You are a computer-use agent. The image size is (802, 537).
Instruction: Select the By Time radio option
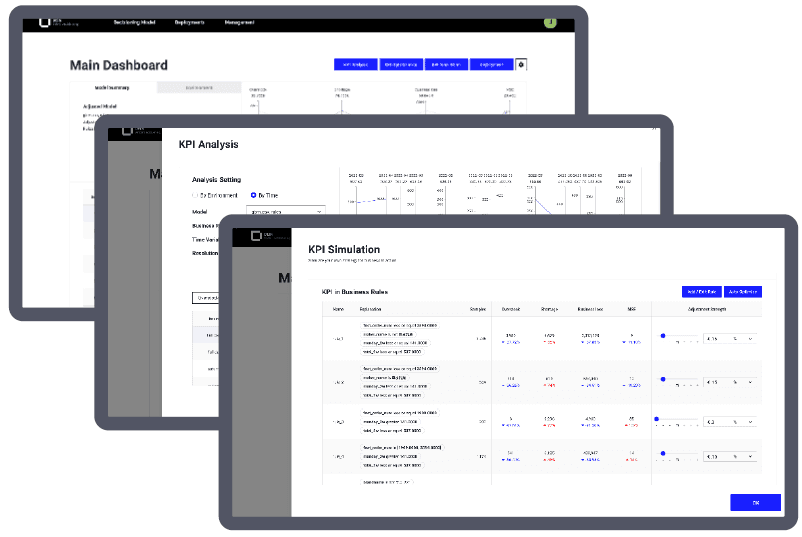(254, 195)
